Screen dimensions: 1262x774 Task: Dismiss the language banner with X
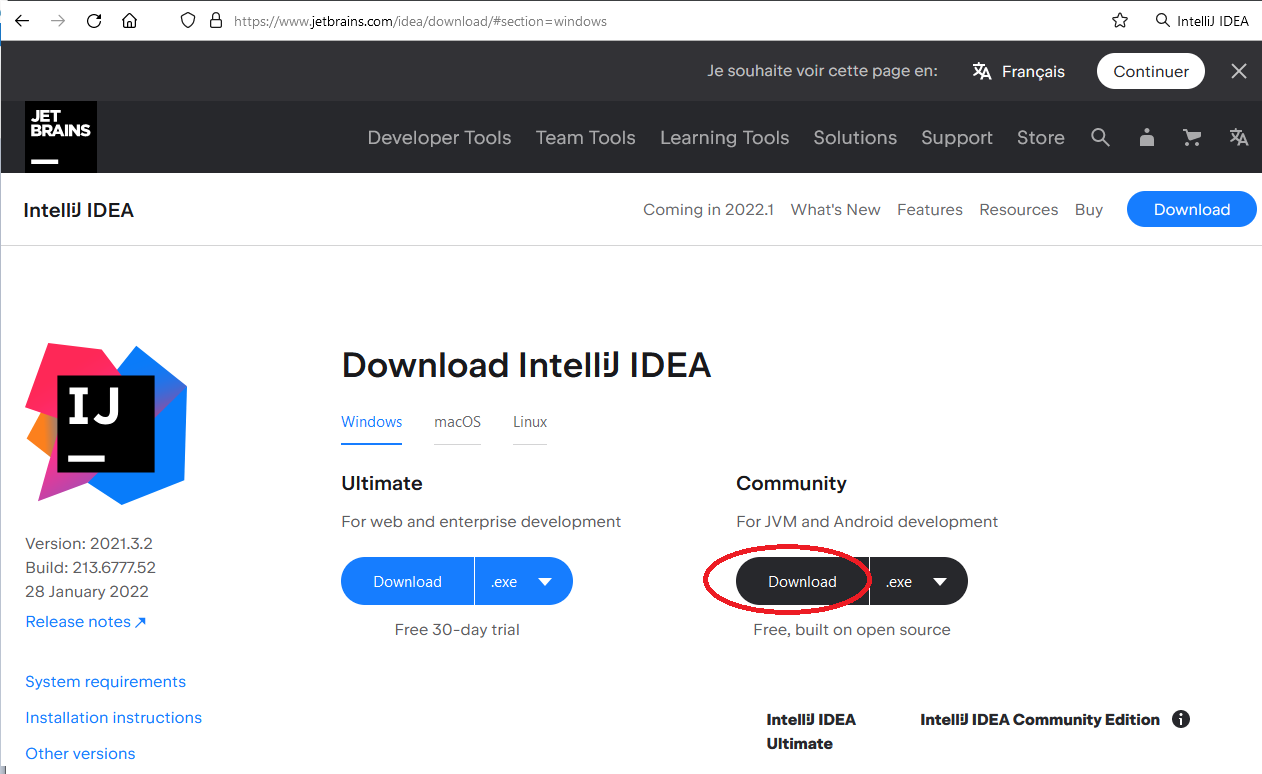tap(1239, 71)
